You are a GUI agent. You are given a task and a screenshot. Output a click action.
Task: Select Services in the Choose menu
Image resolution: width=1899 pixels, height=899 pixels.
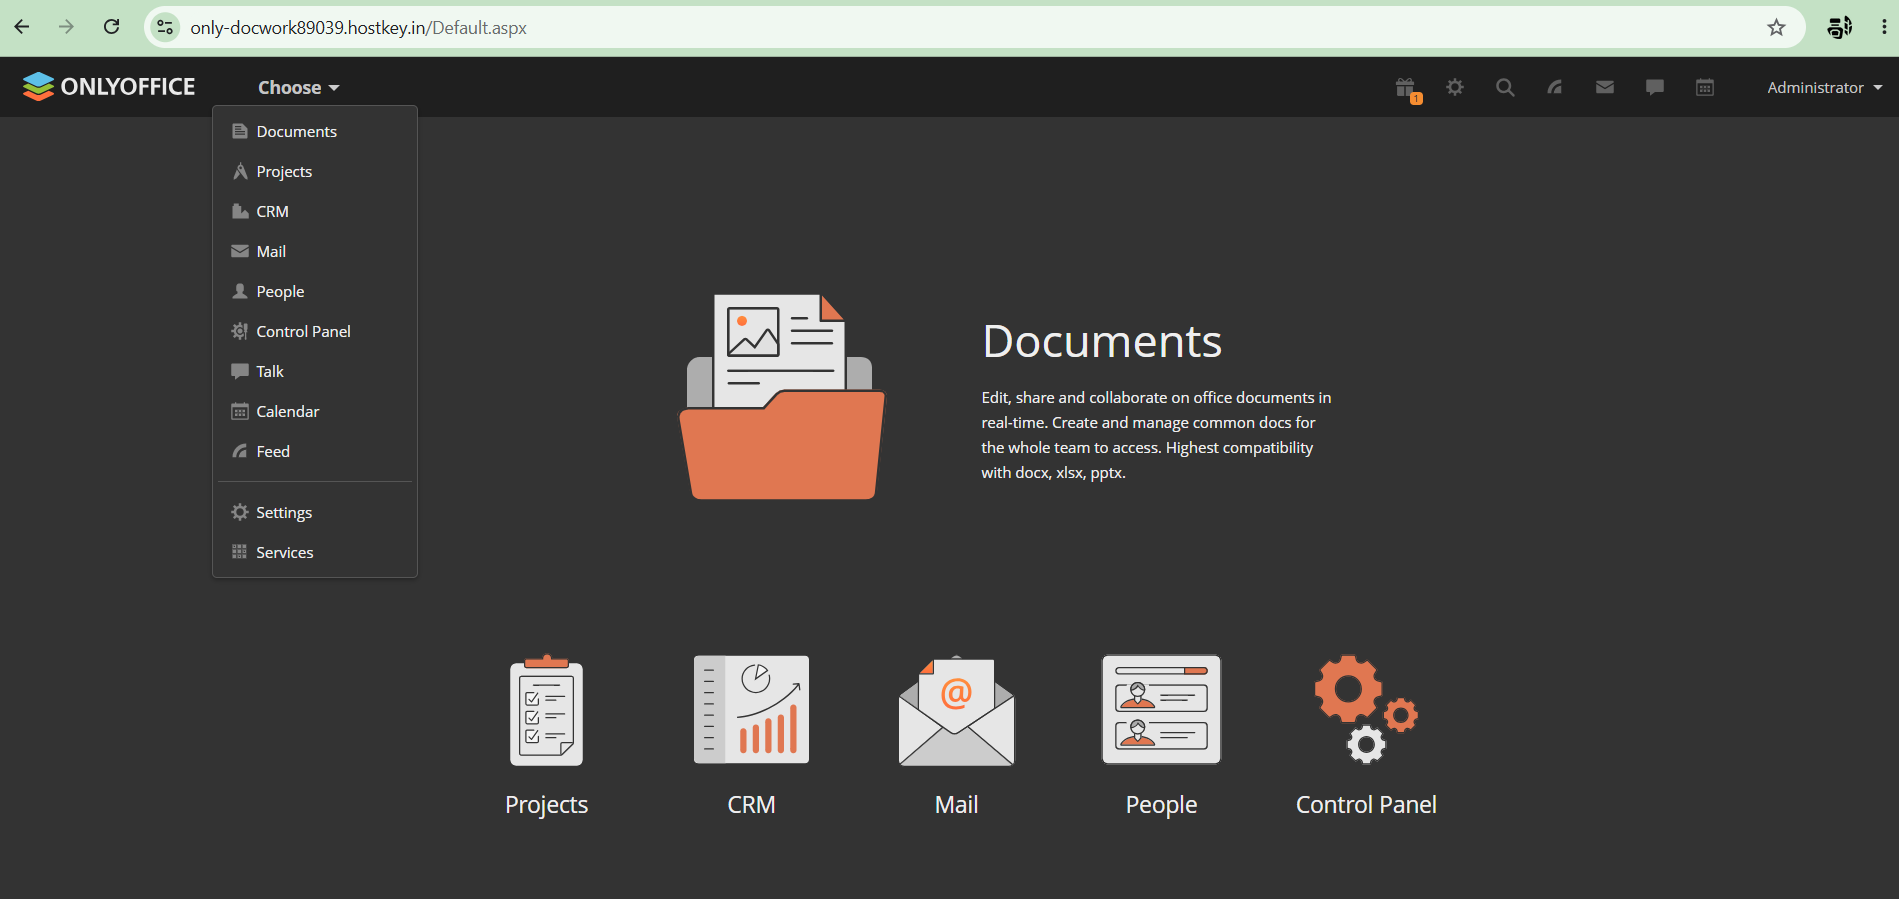point(315,552)
